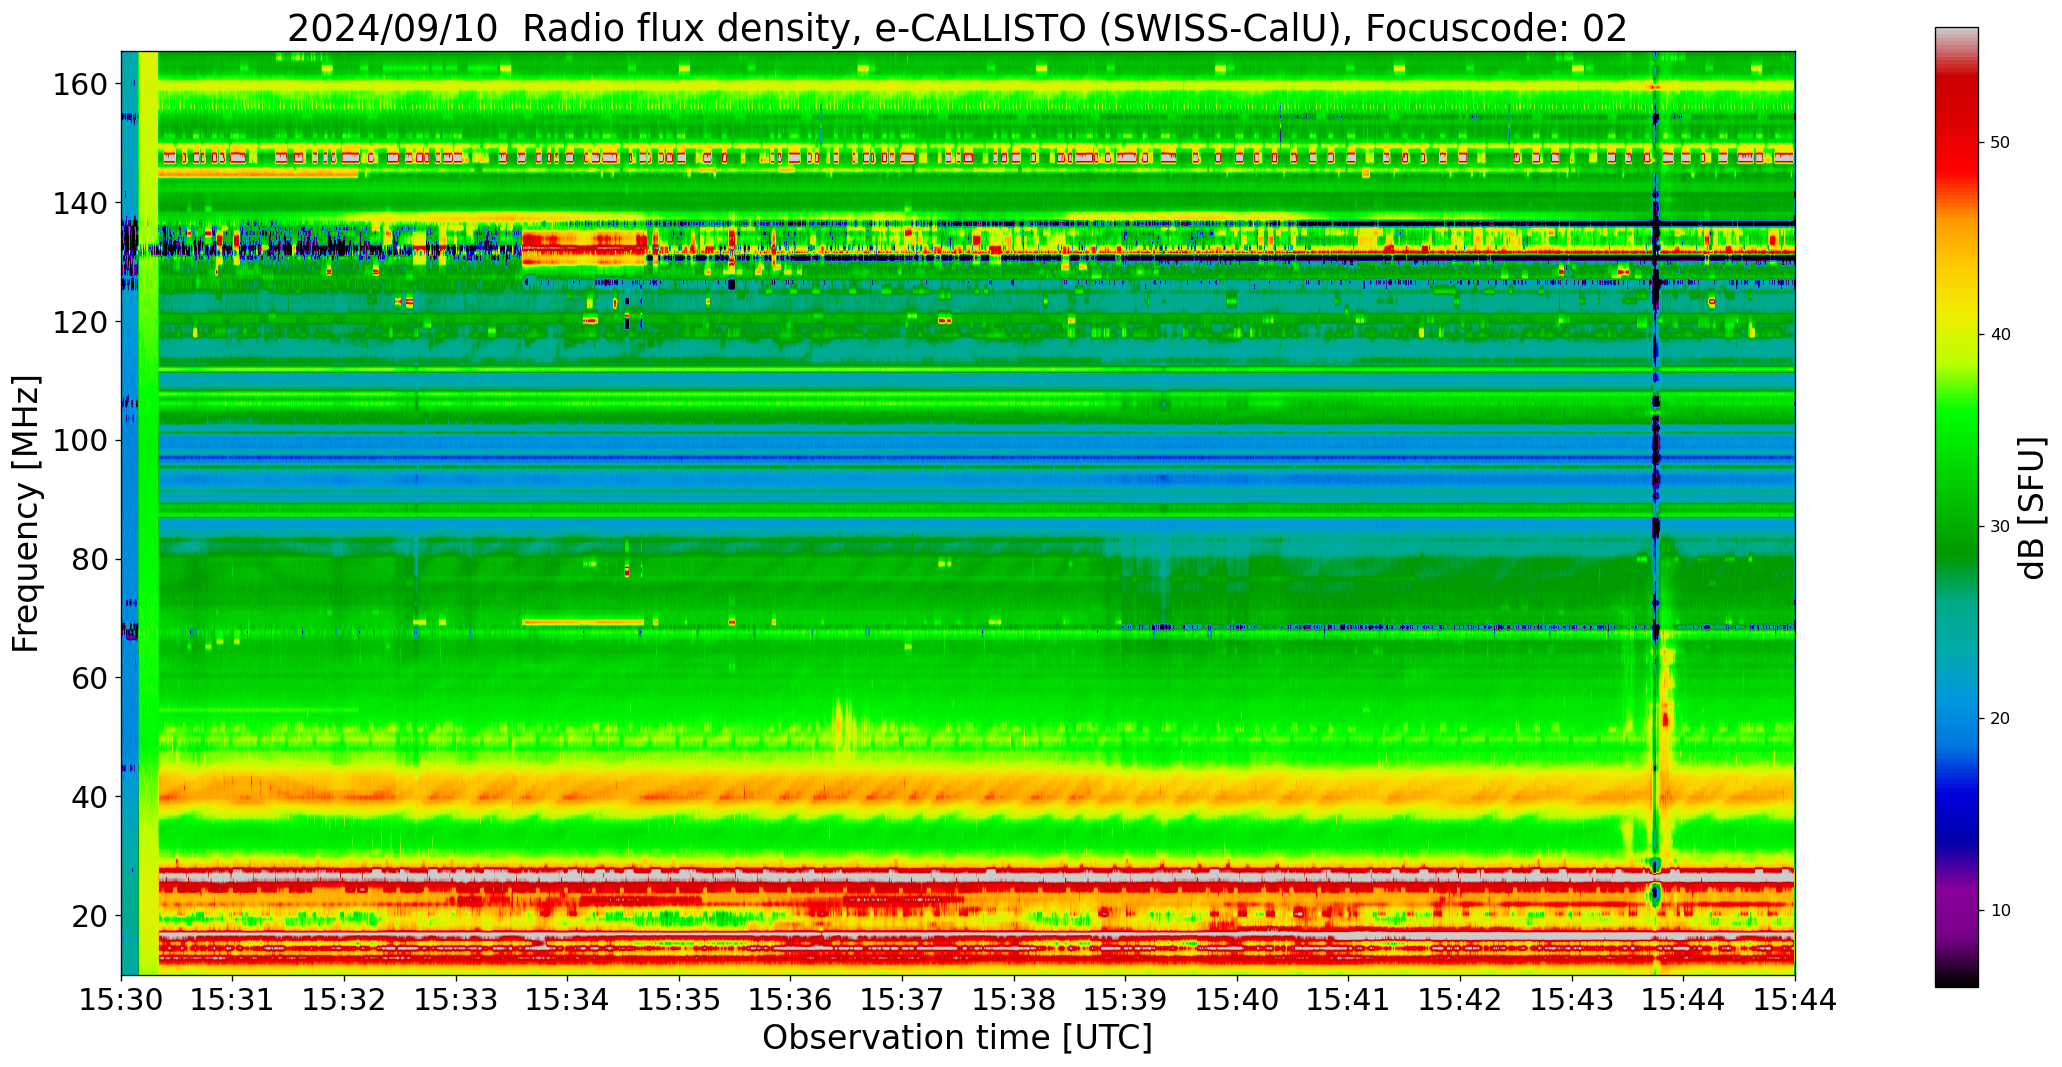The width and height of the screenshot is (2062, 1067).
Task: Click the colorbar tick label 50
Action: click(2000, 143)
